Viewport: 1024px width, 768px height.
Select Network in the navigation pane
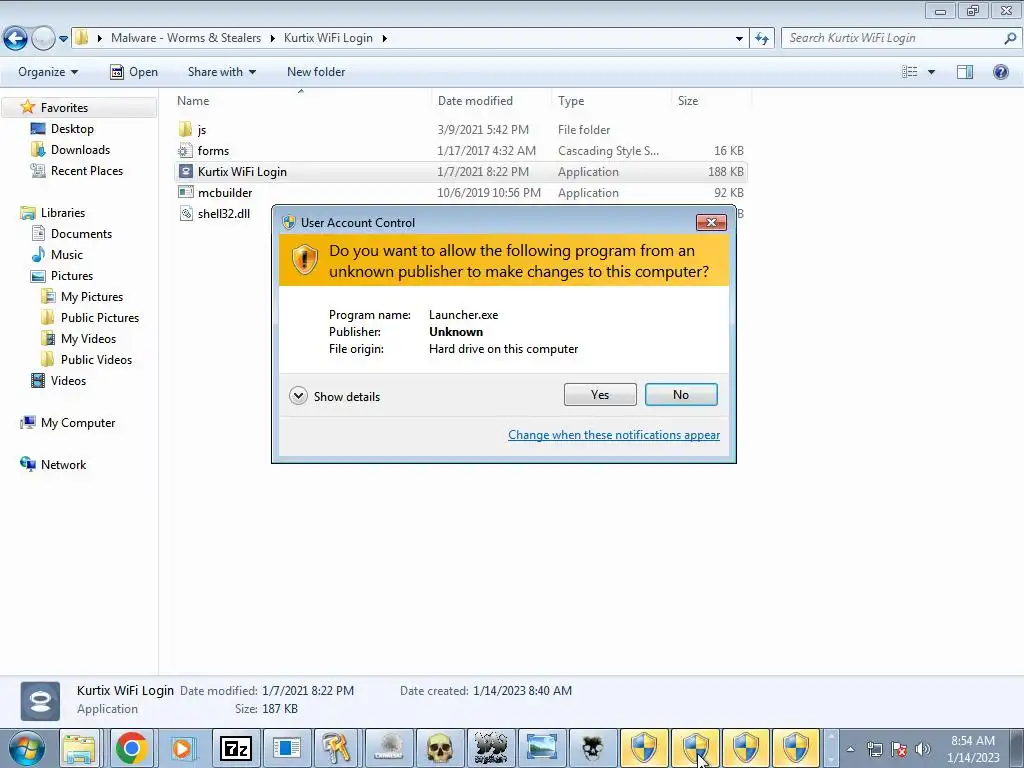63,464
